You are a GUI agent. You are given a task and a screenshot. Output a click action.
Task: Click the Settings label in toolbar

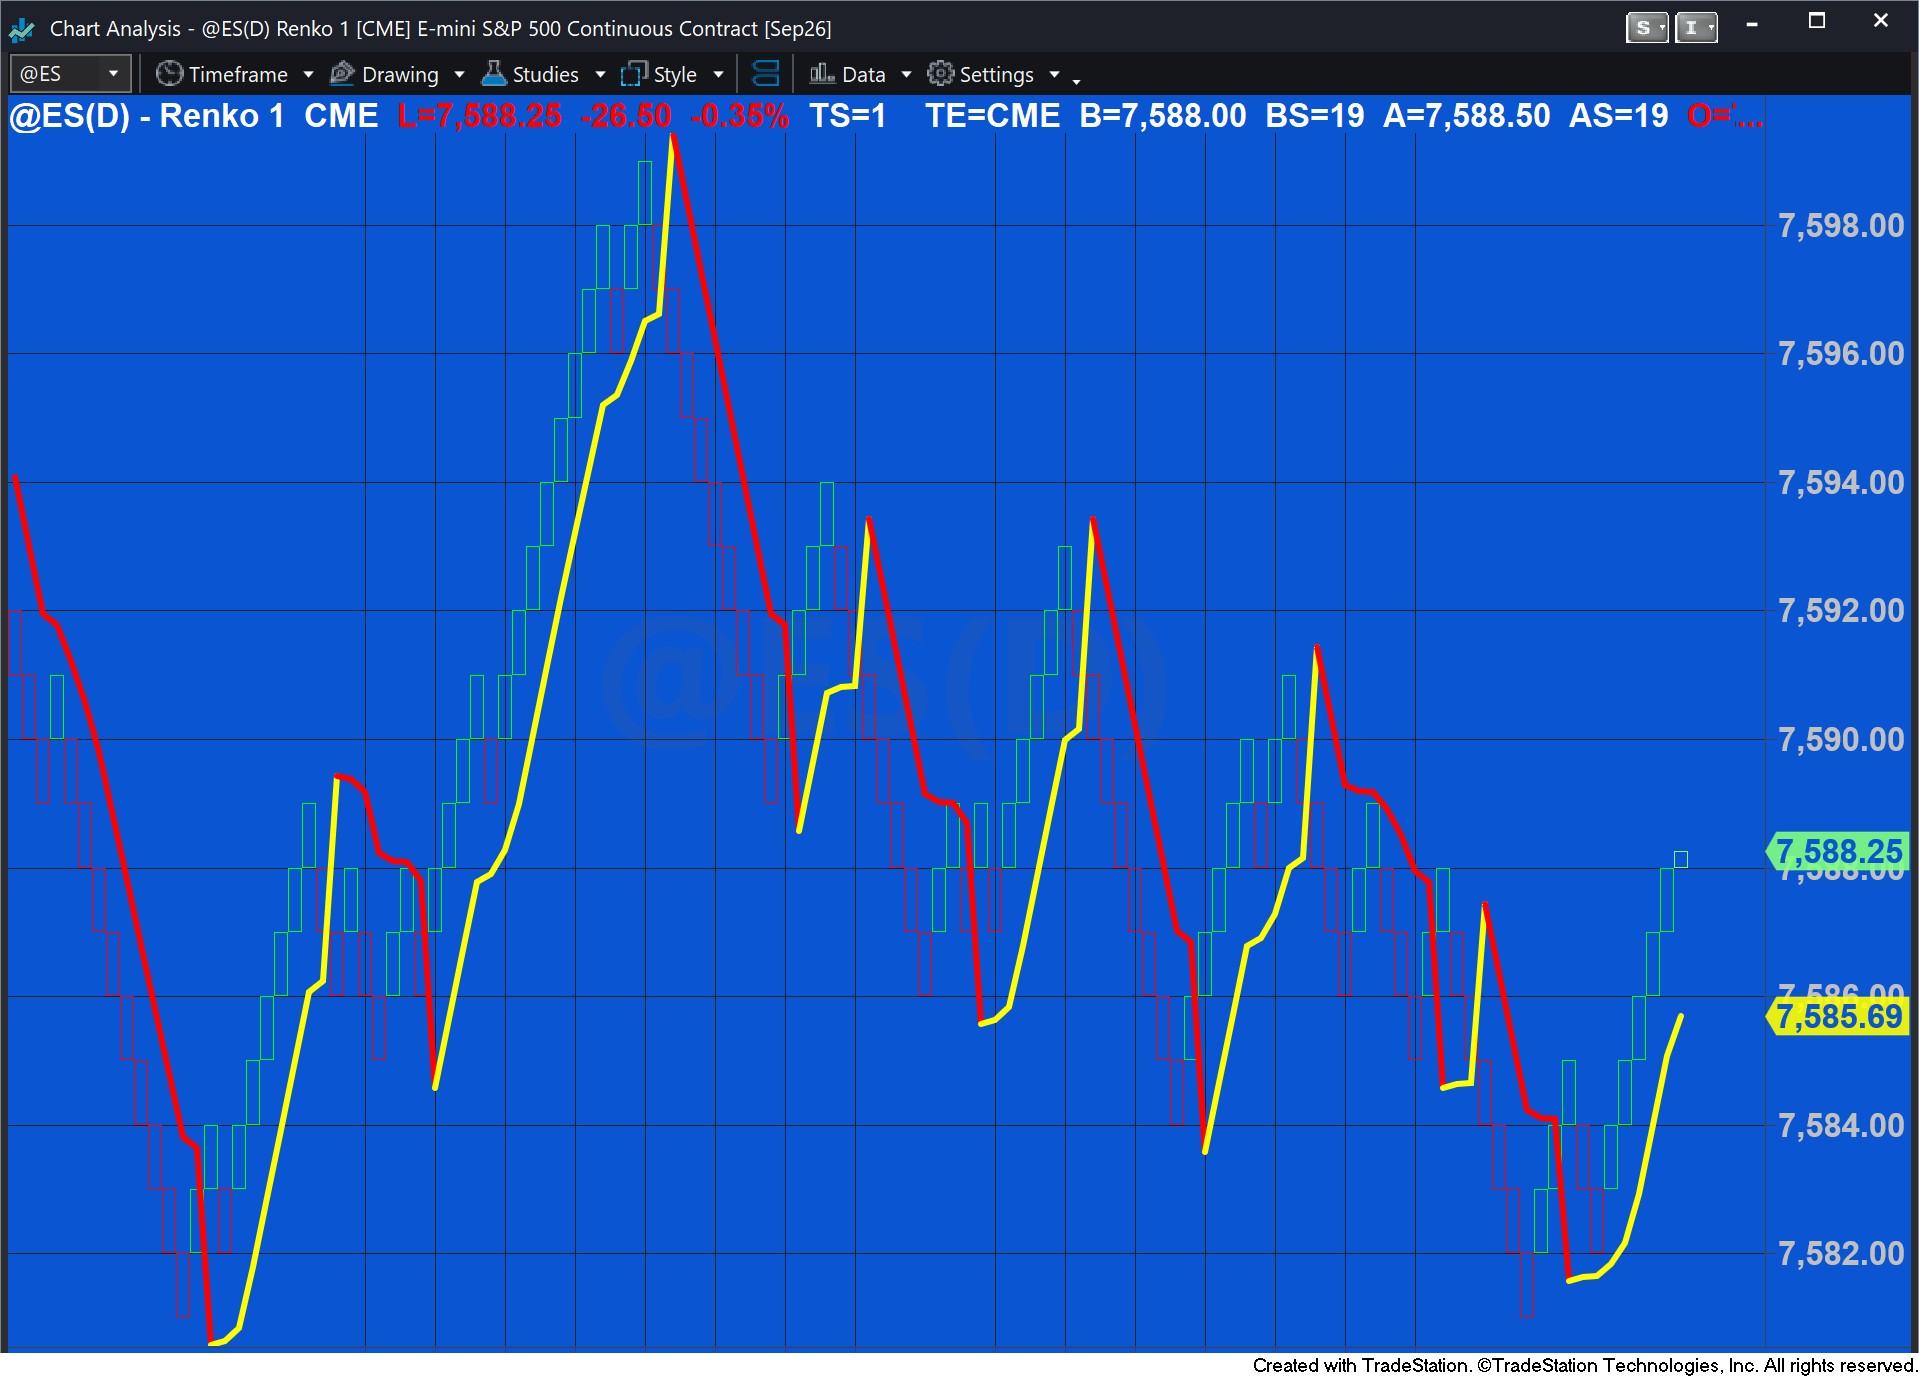coord(996,75)
